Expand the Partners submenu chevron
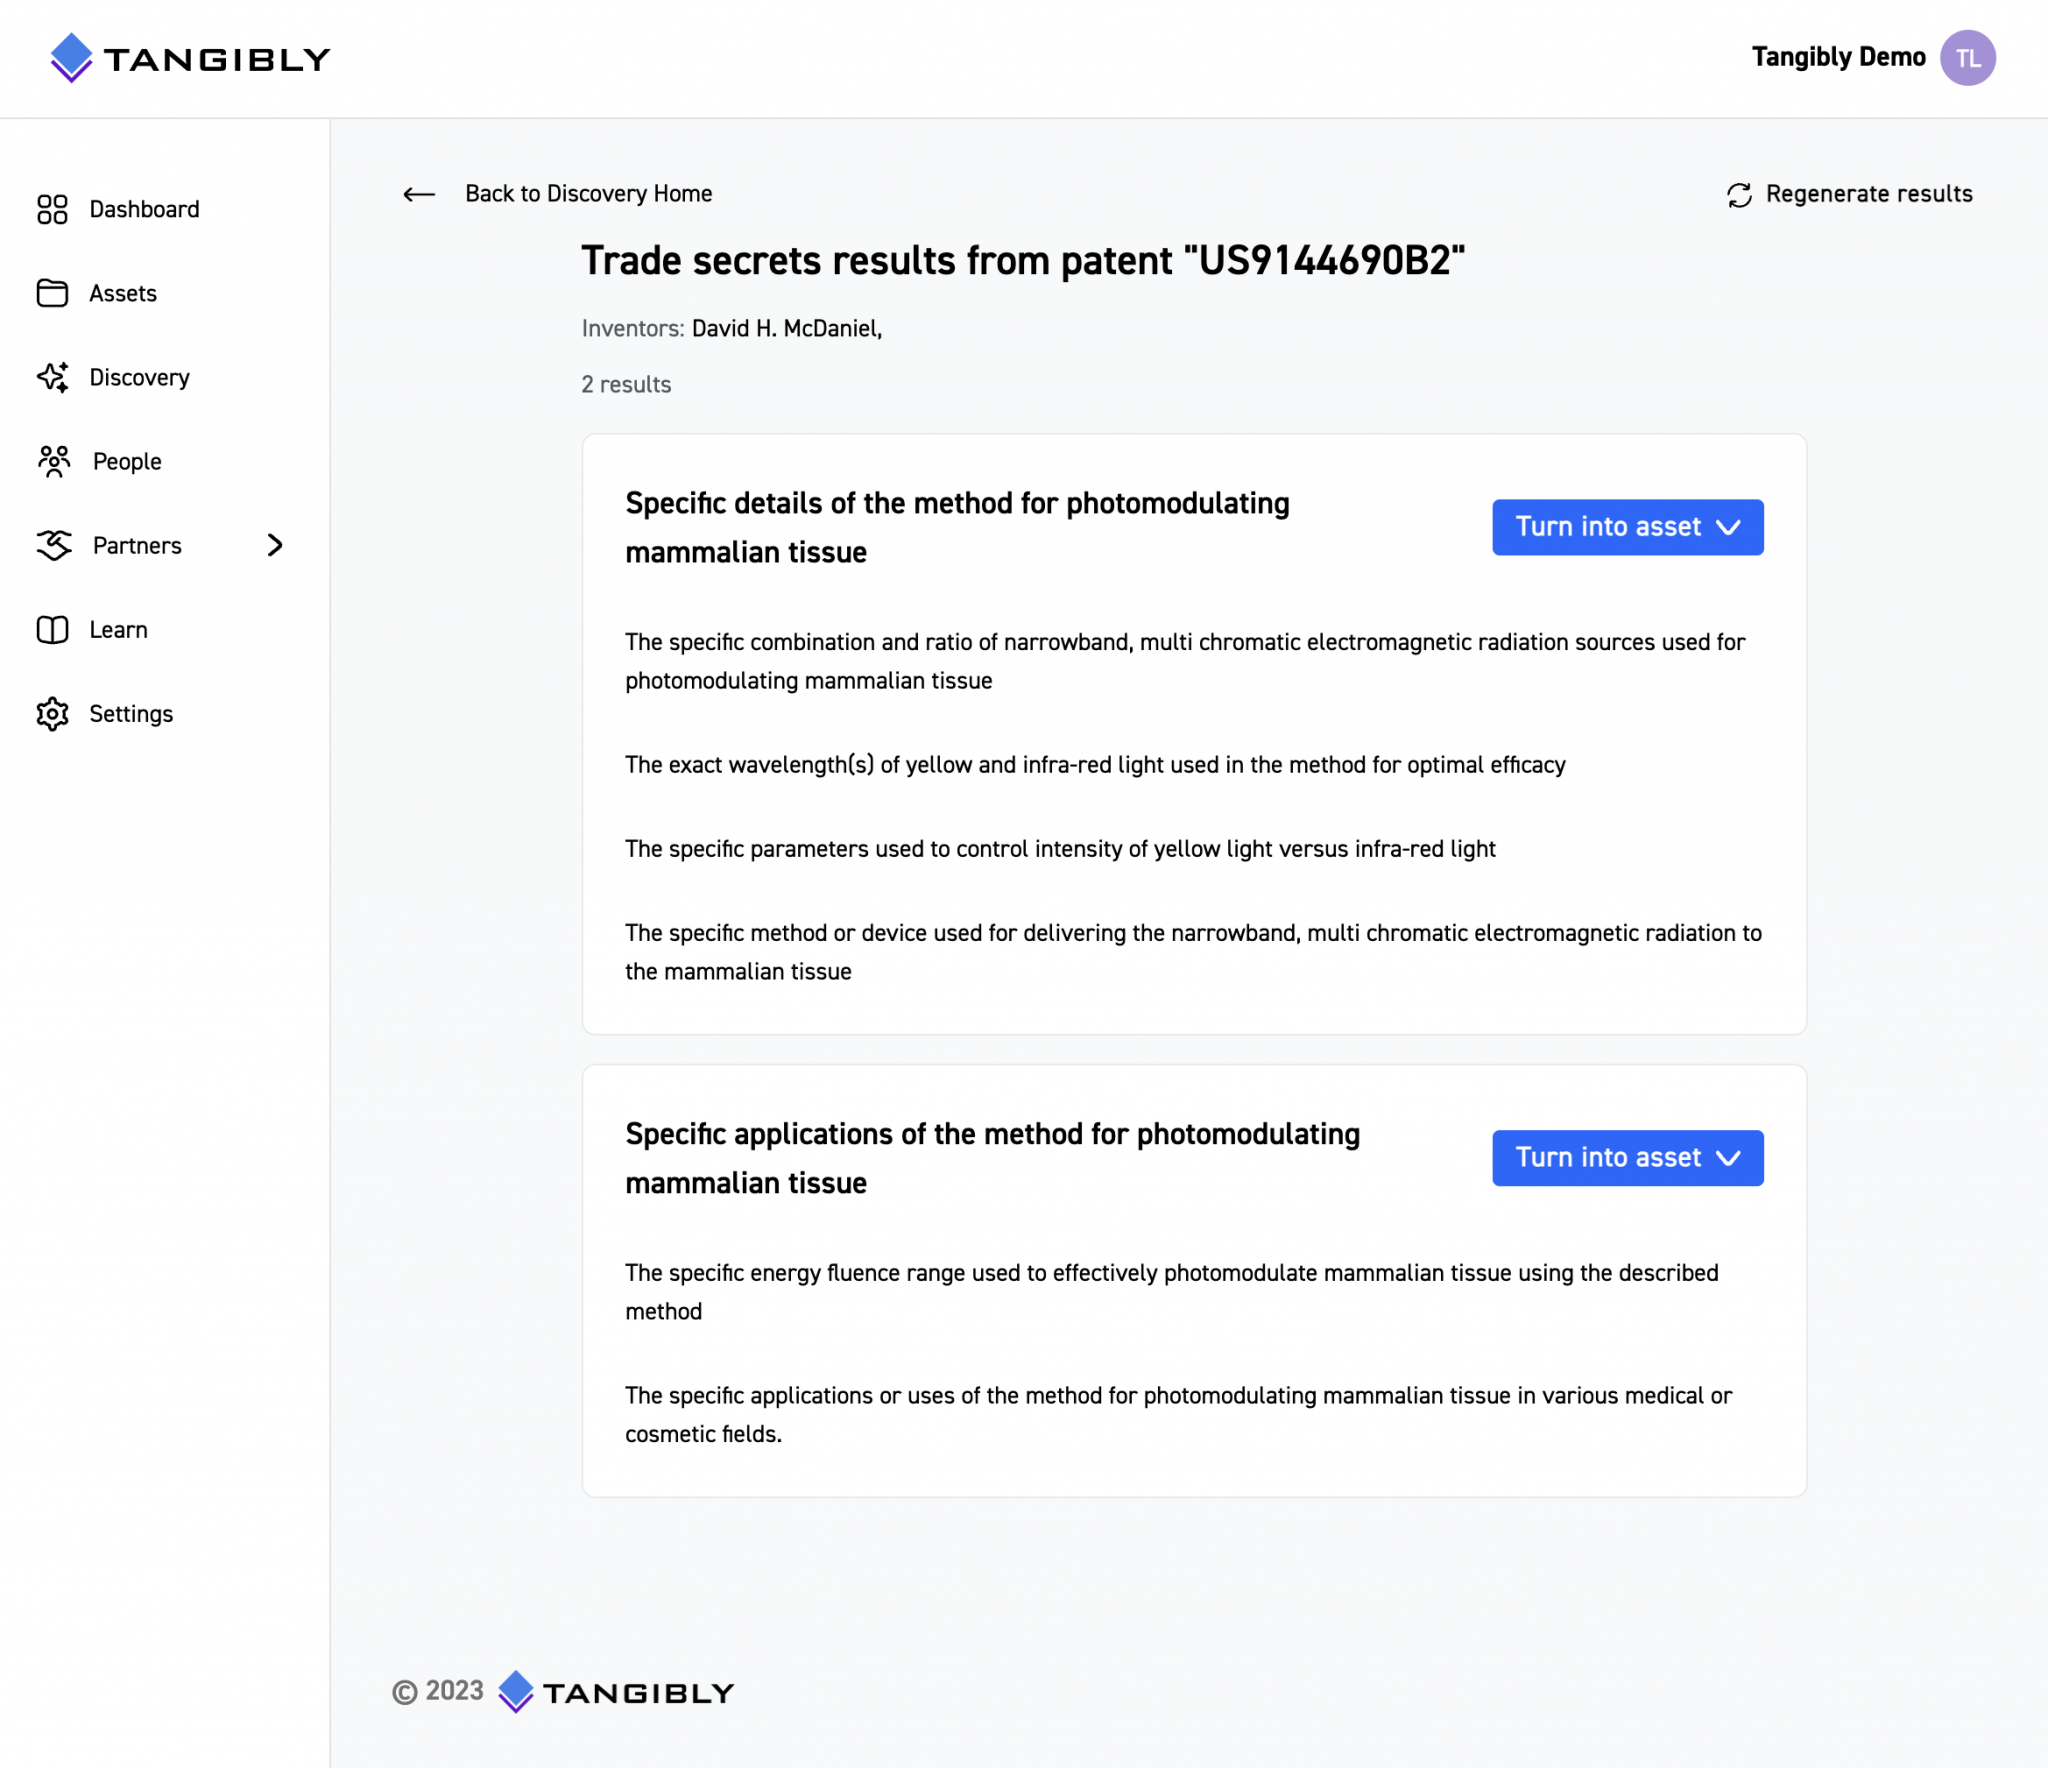The width and height of the screenshot is (2048, 1768). click(x=275, y=545)
